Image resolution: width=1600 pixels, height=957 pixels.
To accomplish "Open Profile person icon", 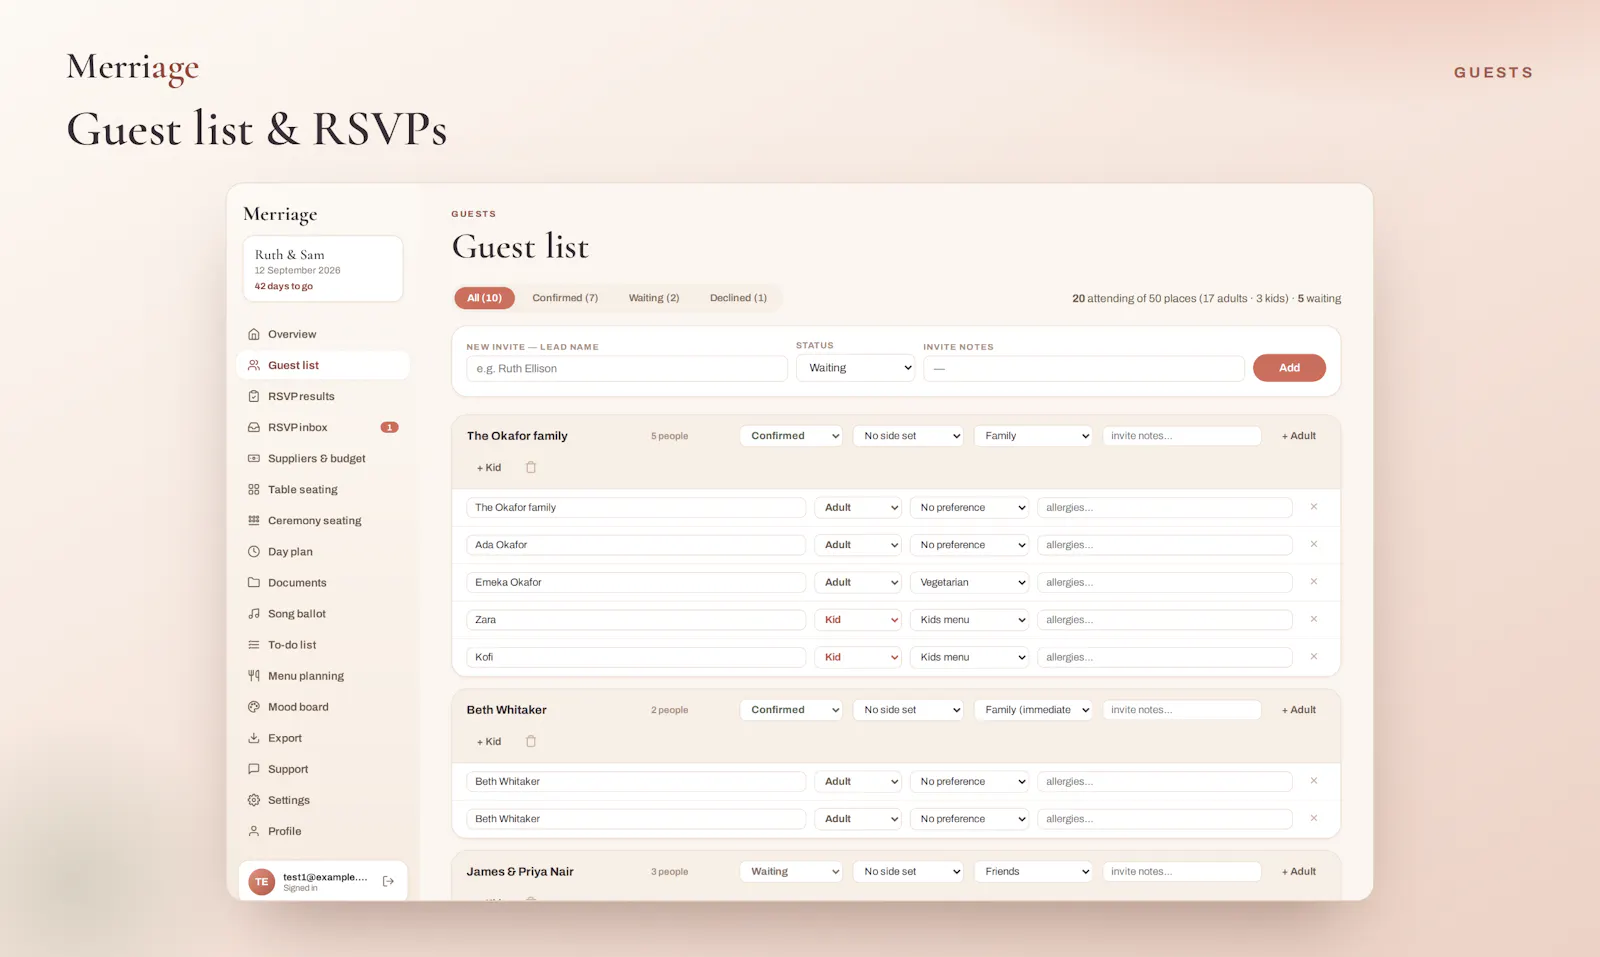I will coord(254,831).
